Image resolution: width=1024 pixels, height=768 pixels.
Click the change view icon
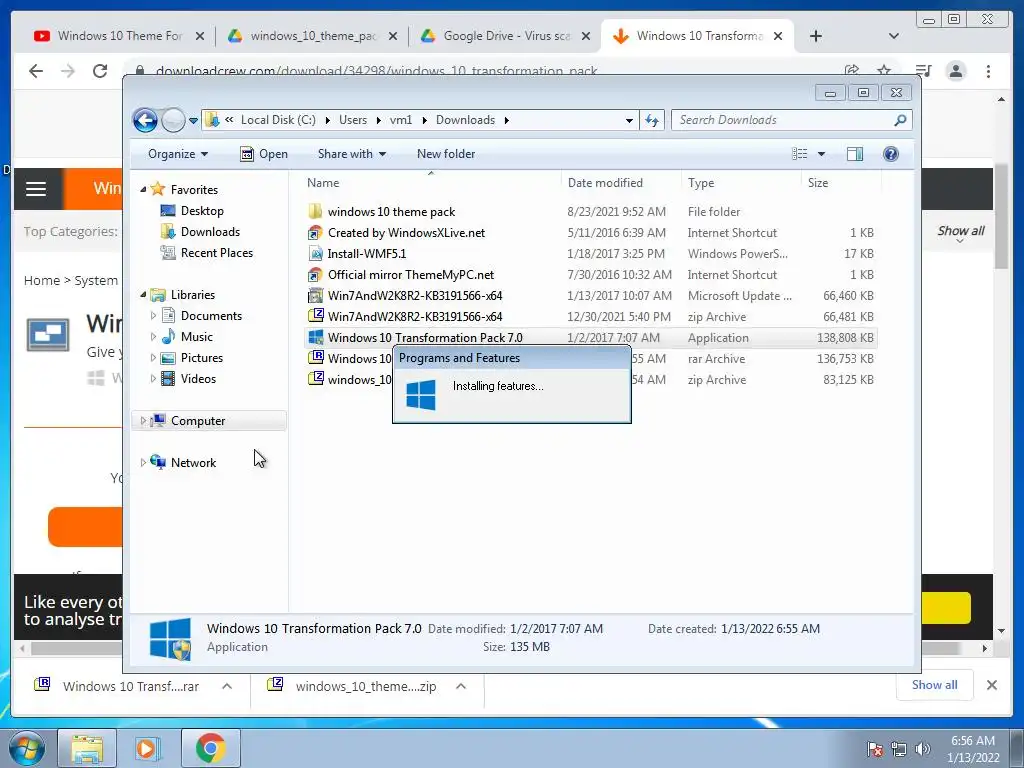click(799, 154)
